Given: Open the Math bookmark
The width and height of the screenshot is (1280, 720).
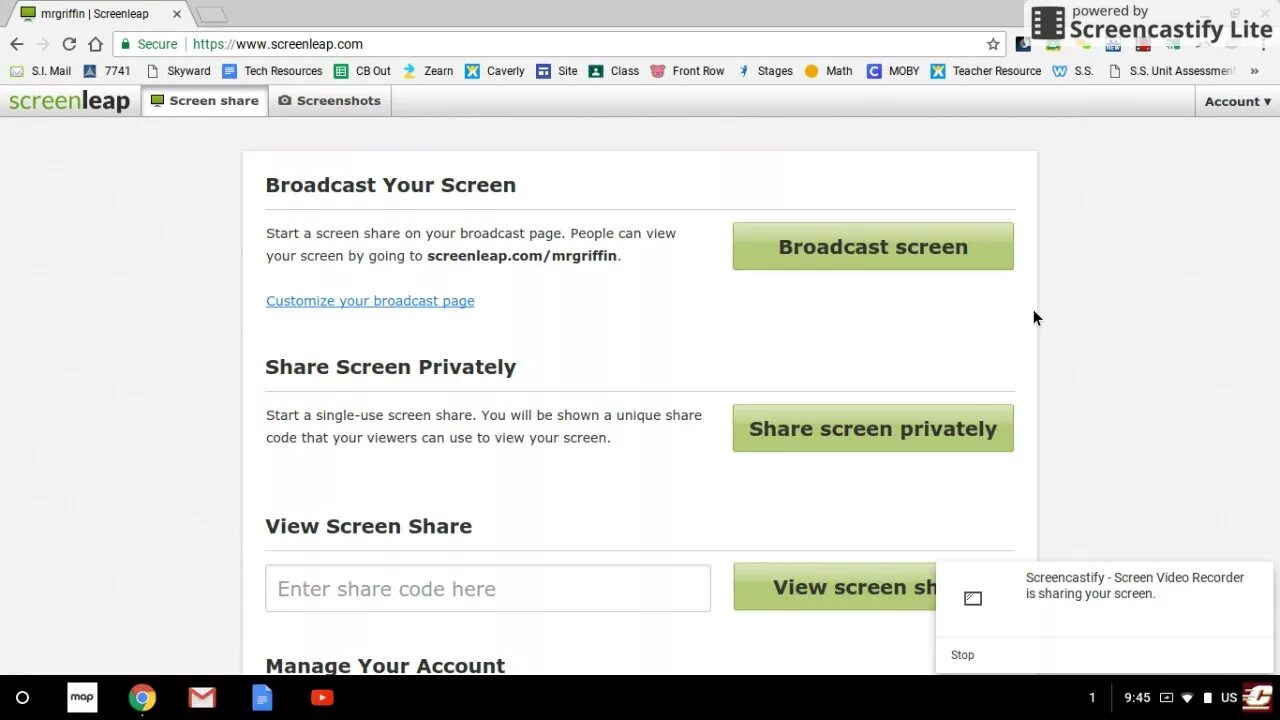Looking at the screenshot, I should coord(828,71).
